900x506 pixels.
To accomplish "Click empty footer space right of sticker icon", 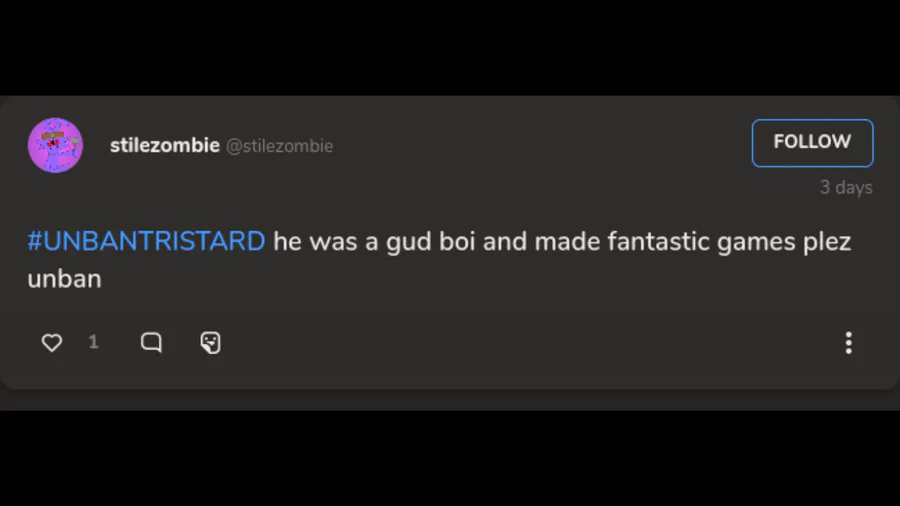I will pyautogui.click(x=520, y=343).
